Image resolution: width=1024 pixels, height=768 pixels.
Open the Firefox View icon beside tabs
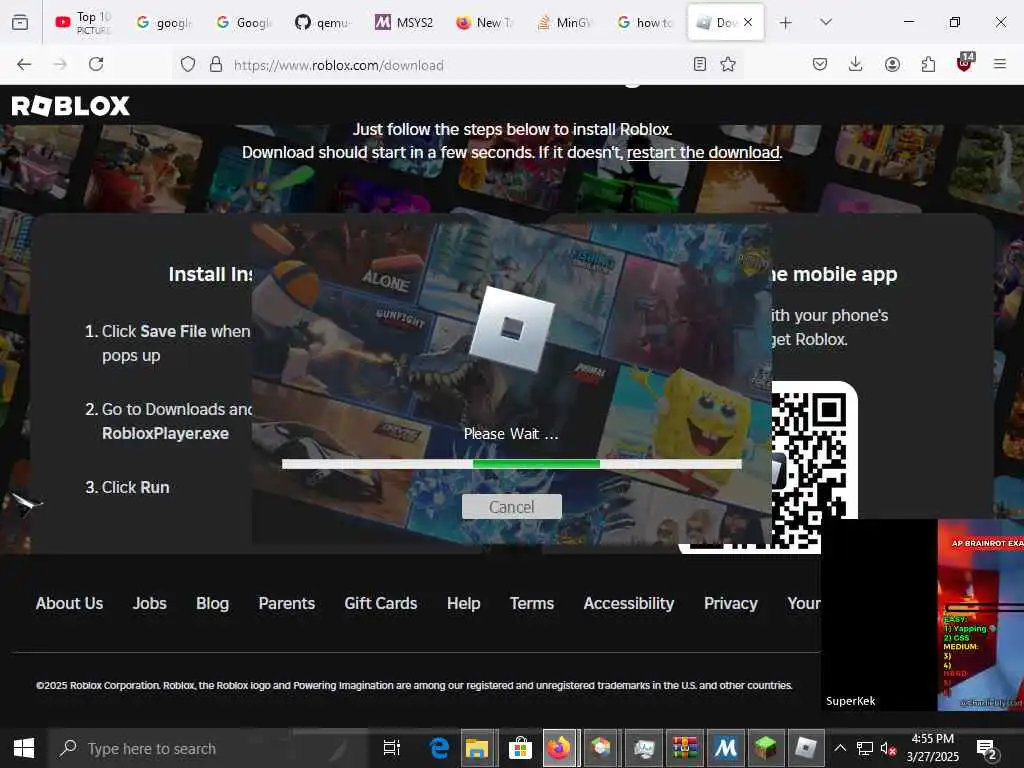coord(20,22)
